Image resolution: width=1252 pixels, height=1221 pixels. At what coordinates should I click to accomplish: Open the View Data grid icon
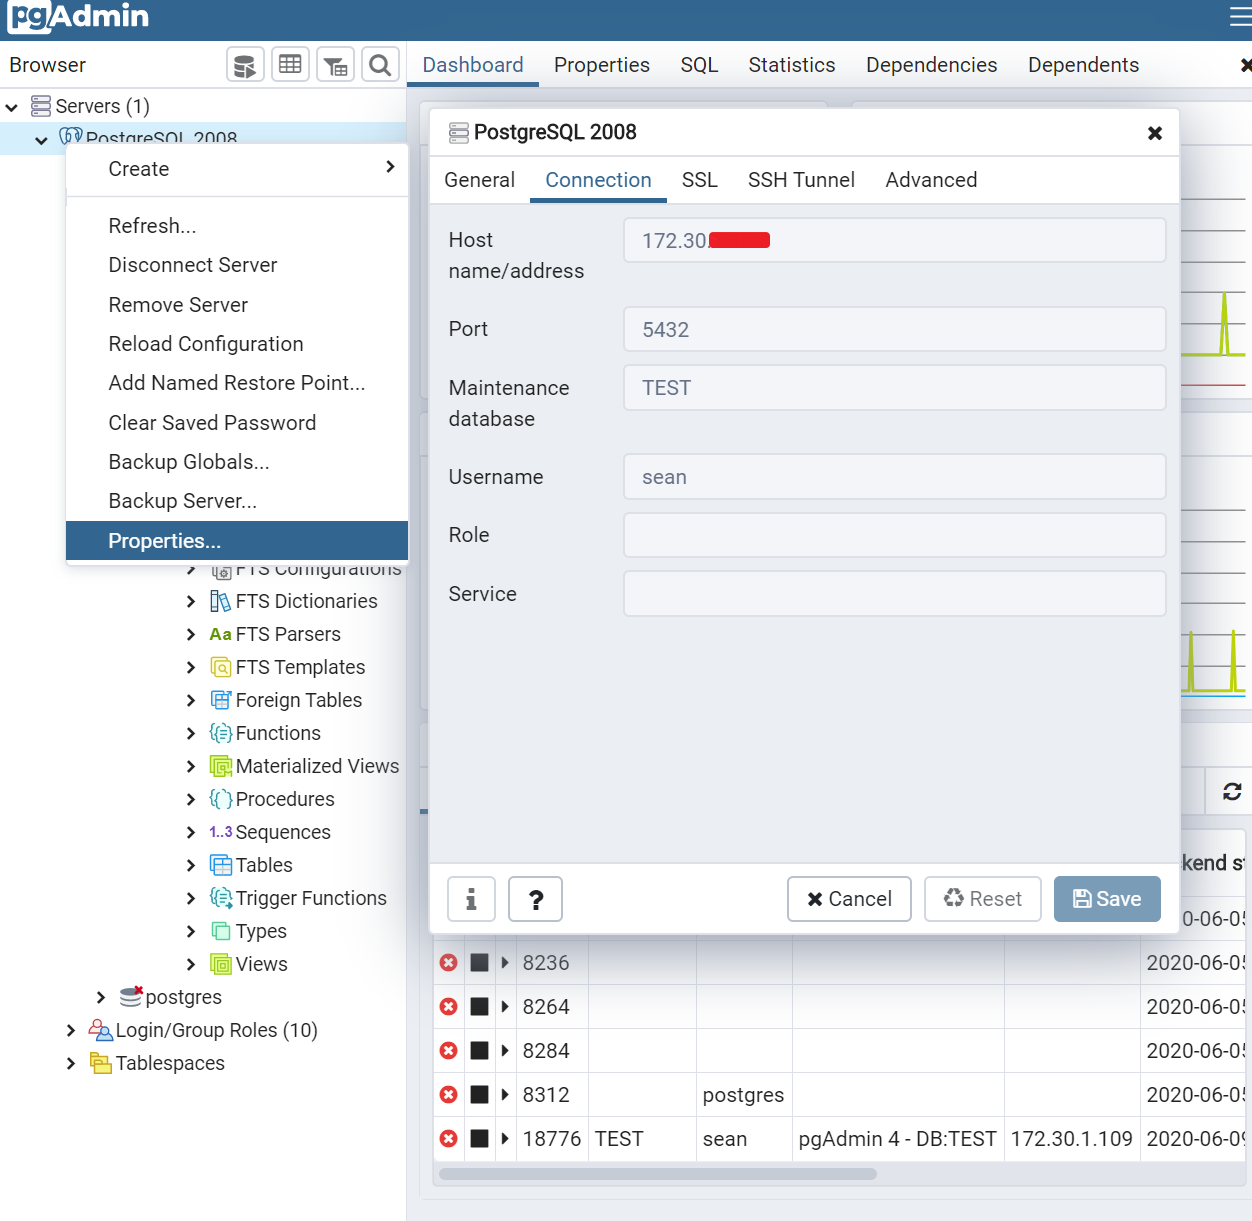click(290, 65)
